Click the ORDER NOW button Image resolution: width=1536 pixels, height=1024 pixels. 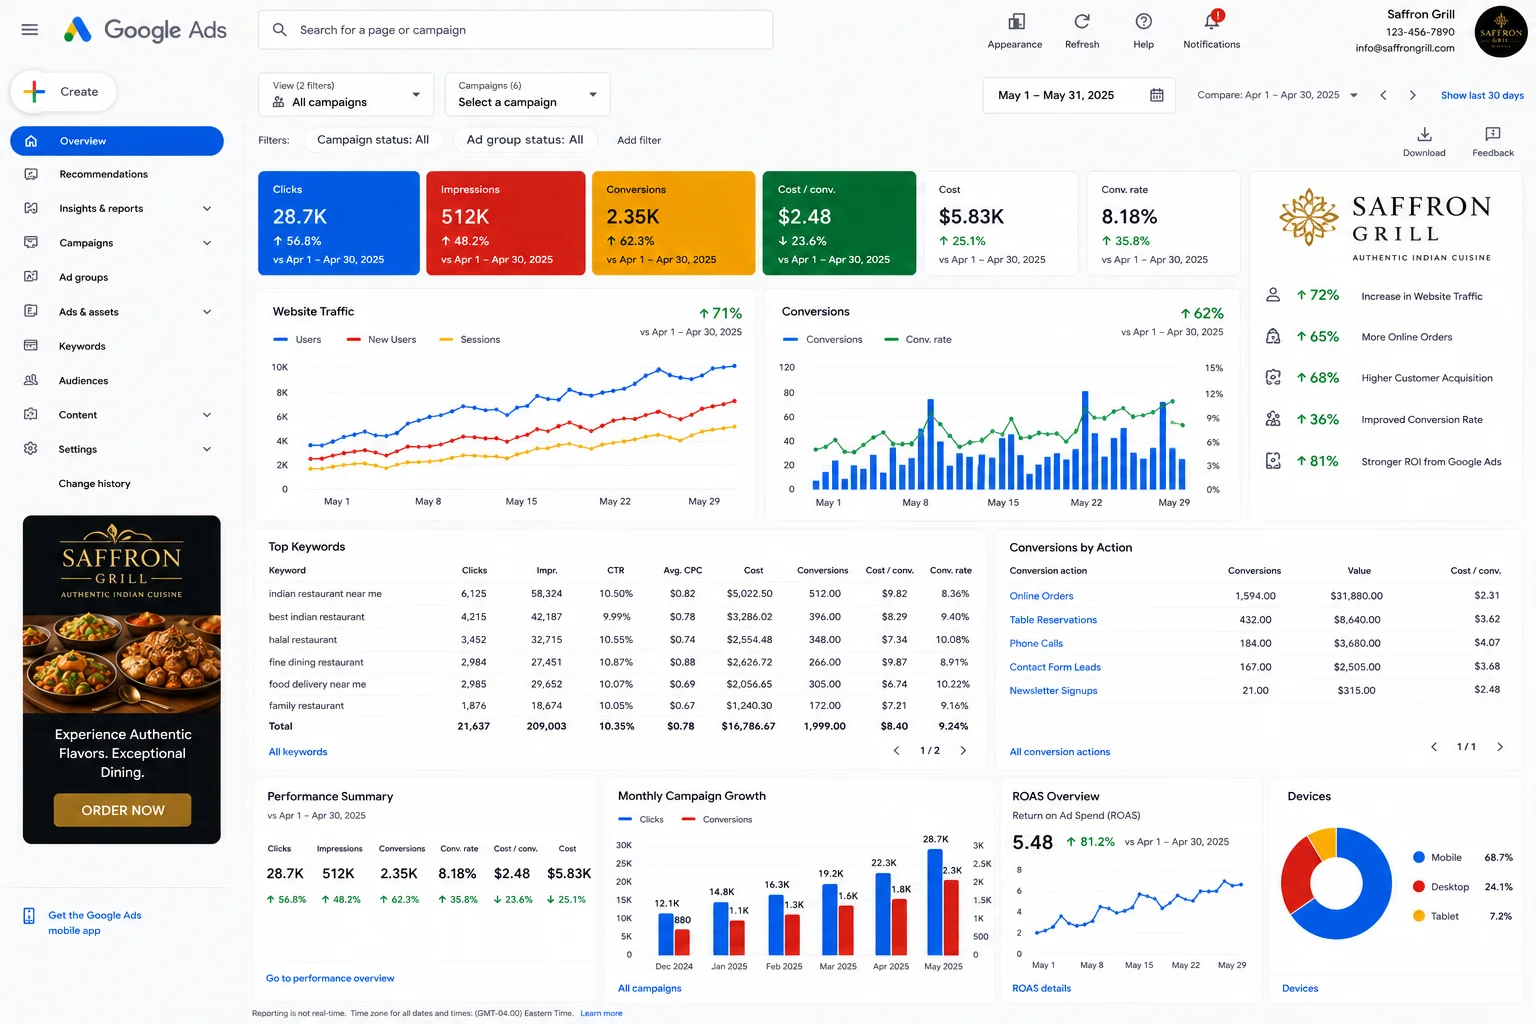coord(122,810)
